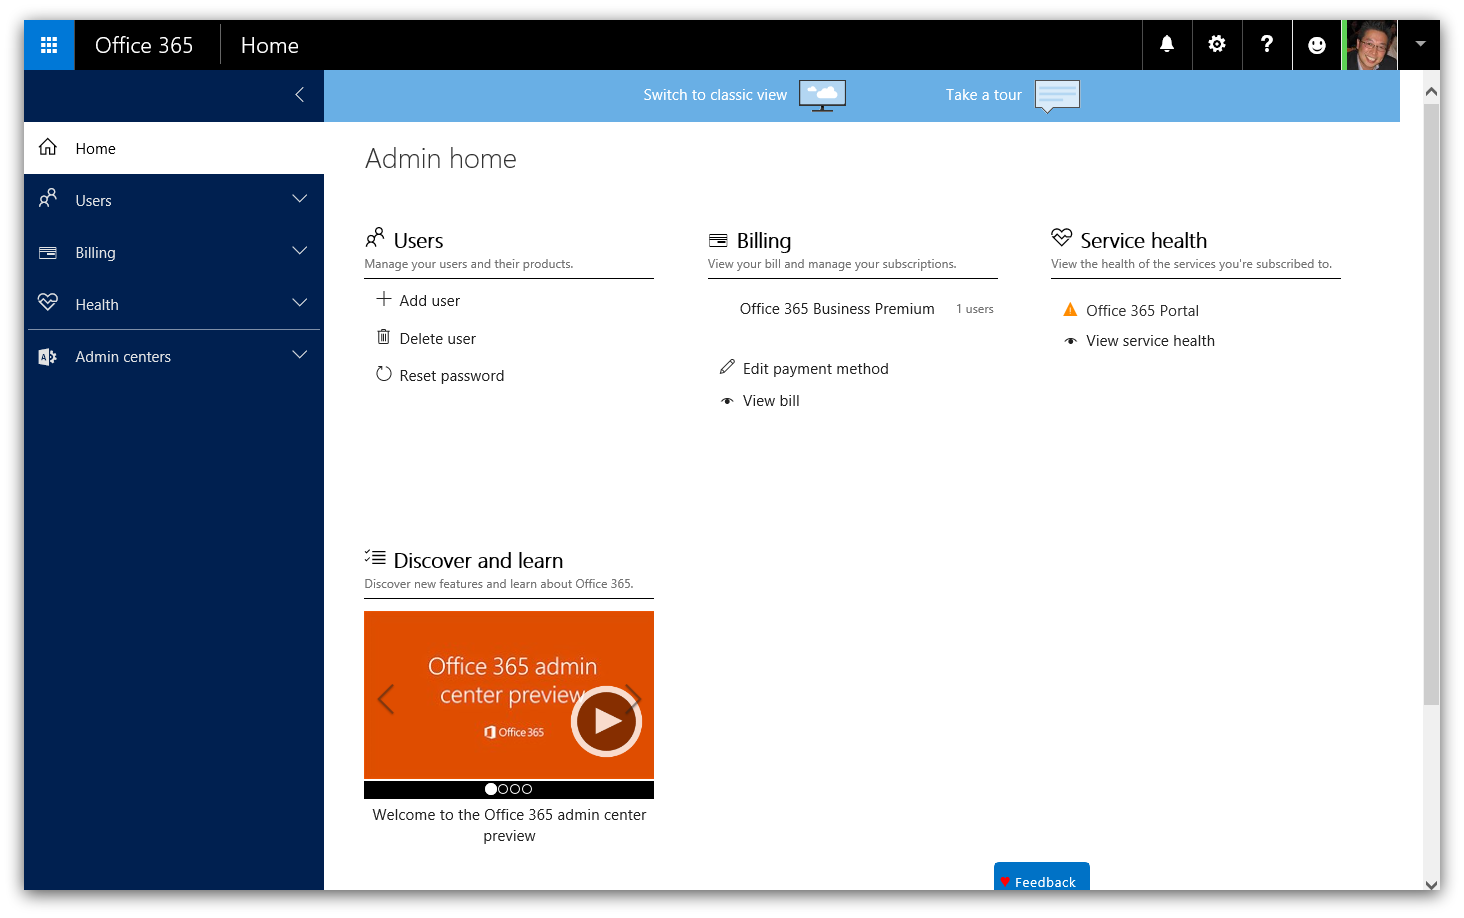Open Admin centers in the sidebar
This screenshot has height=918, width=1464.
click(x=174, y=356)
